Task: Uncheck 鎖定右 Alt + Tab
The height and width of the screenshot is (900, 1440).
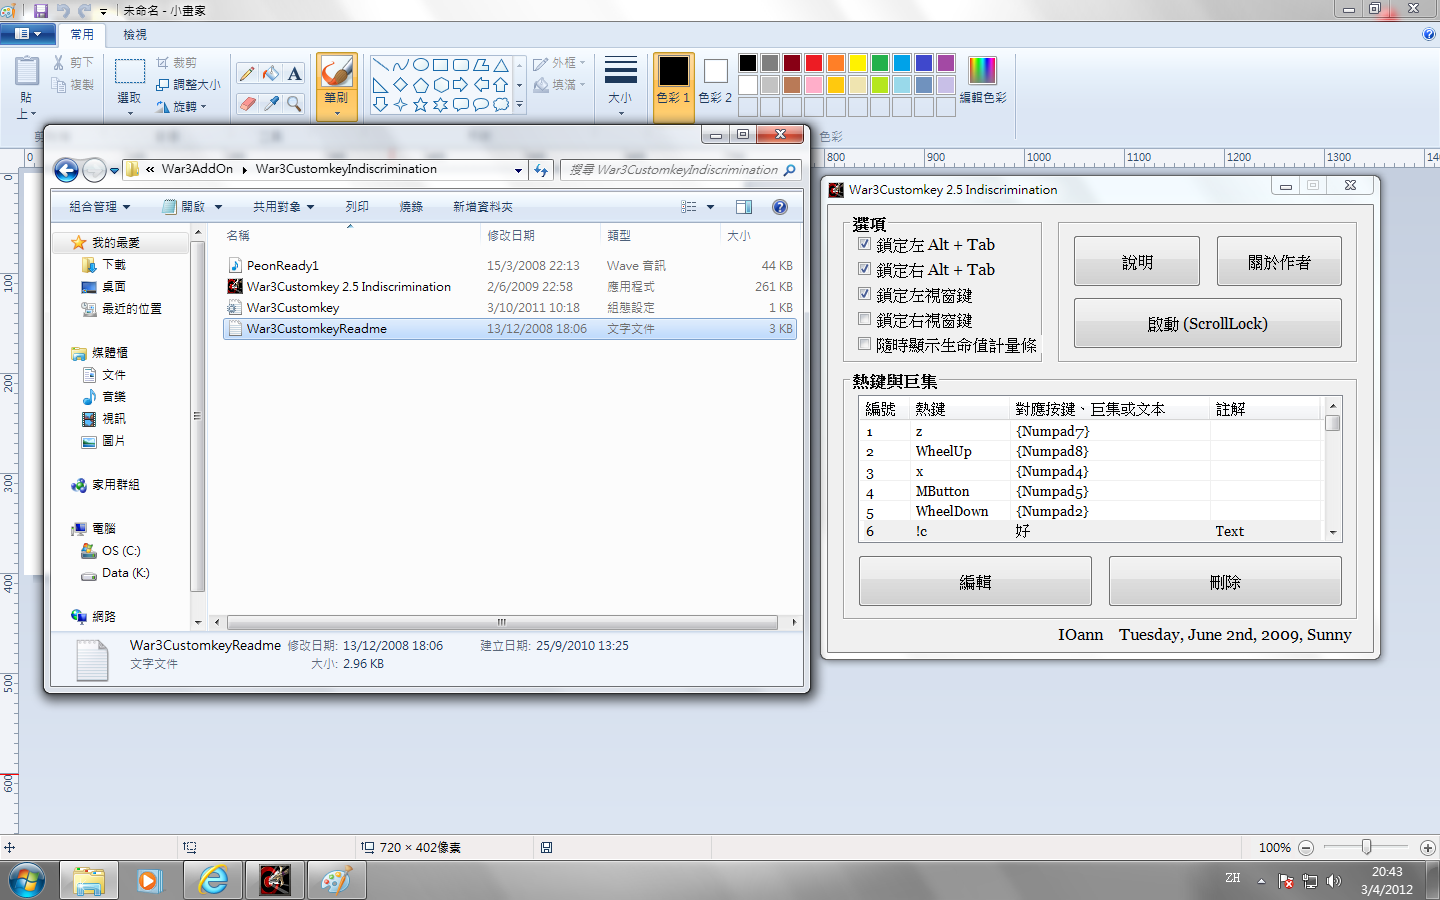Action: (865, 269)
